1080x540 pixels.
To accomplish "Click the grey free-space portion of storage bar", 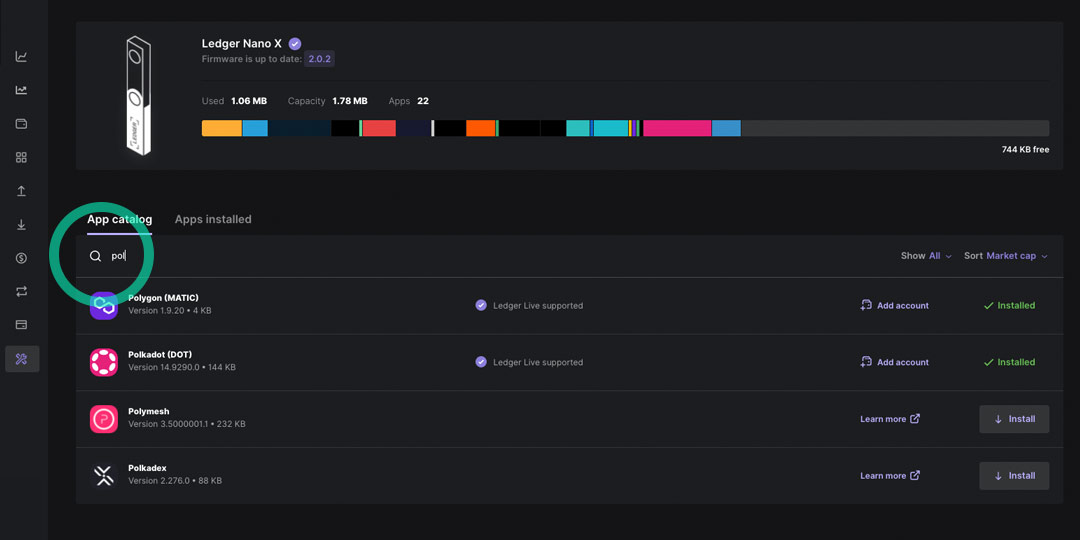I will [895, 128].
